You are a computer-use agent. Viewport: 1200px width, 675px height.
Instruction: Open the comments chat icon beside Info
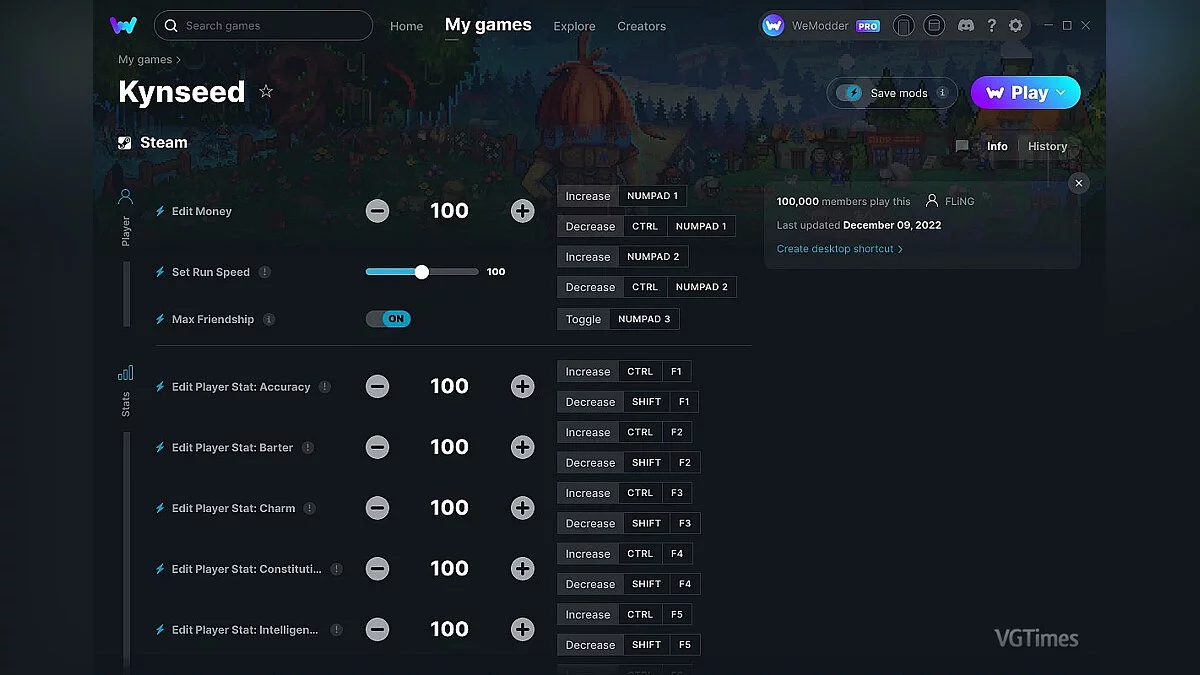click(x=962, y=146)
